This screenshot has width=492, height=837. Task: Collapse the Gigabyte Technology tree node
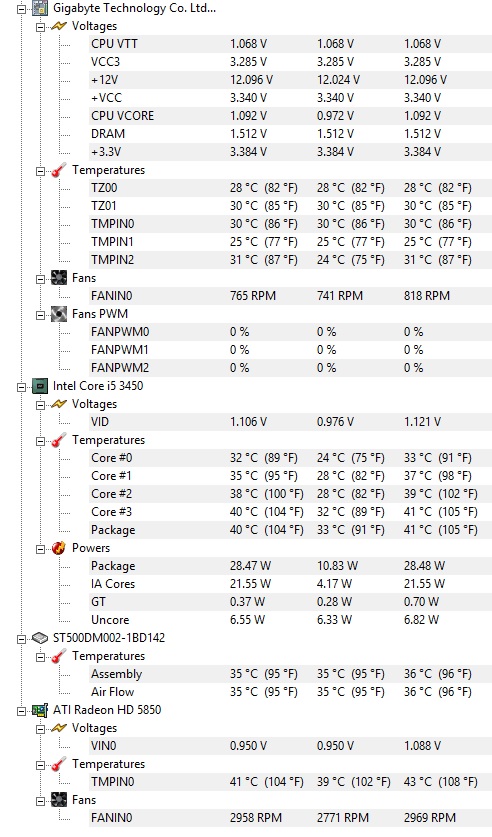point(21,9)
